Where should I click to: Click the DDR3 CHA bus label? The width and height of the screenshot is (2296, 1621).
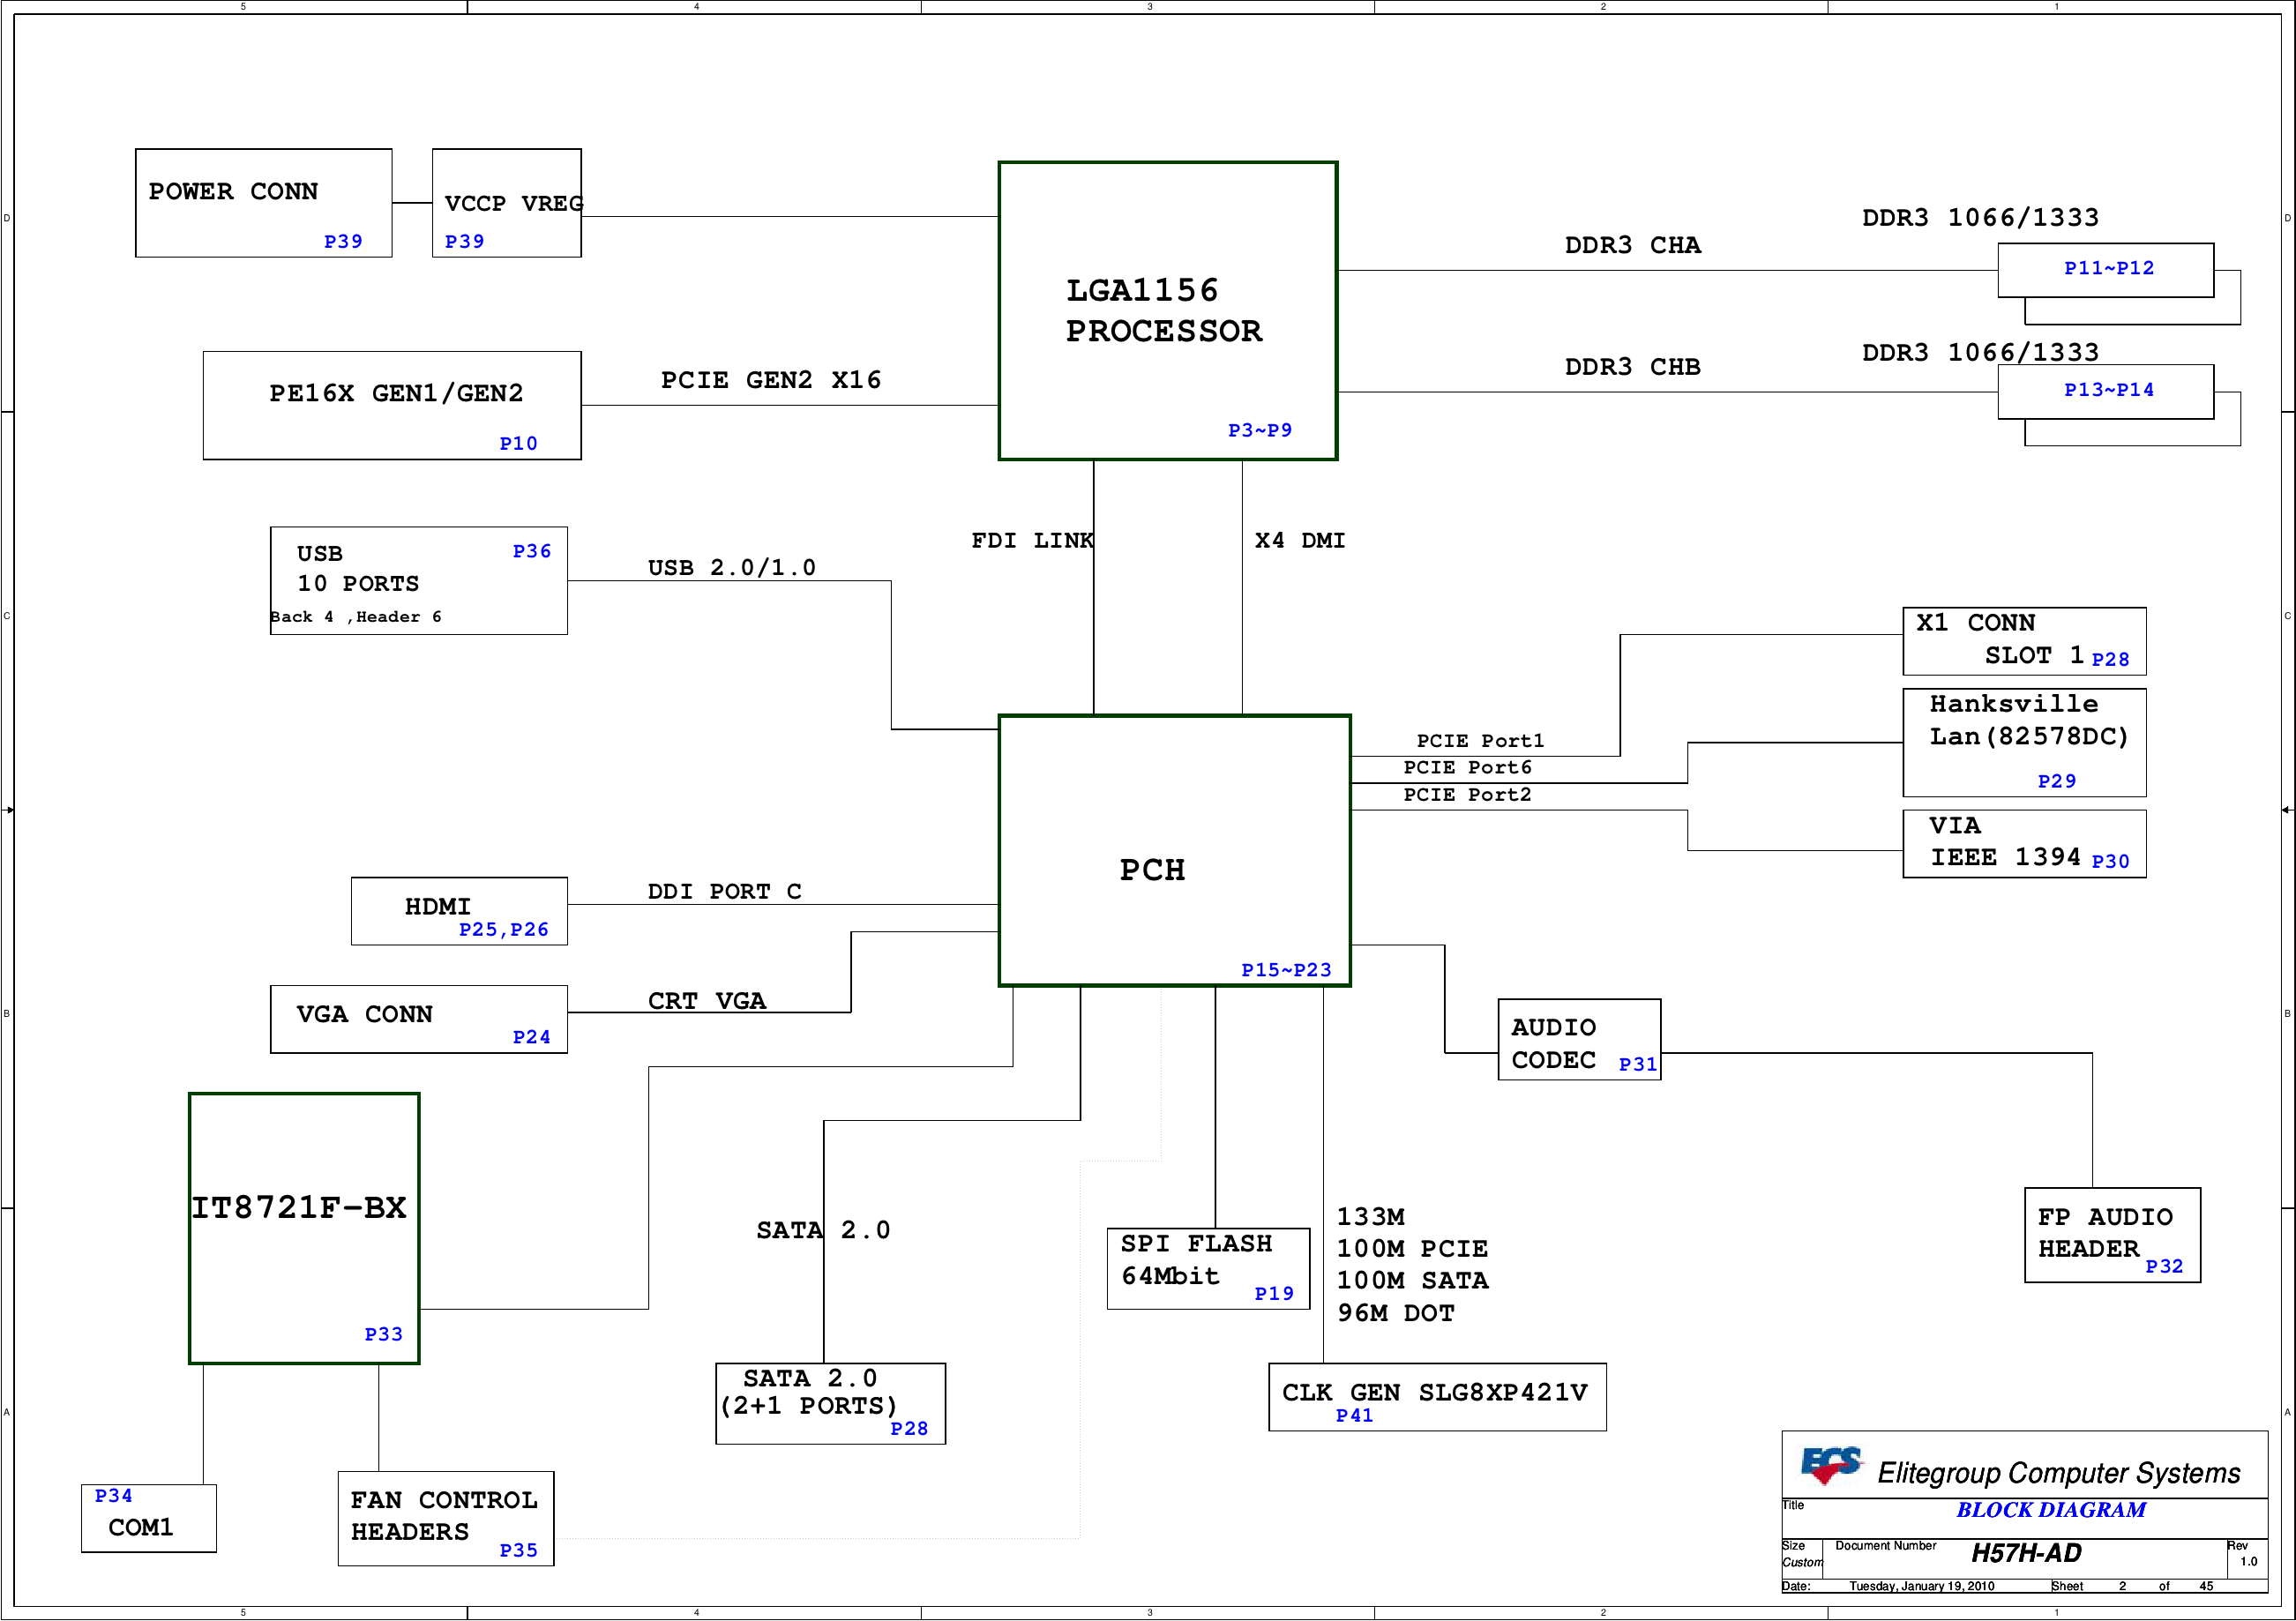[1633, 245]
